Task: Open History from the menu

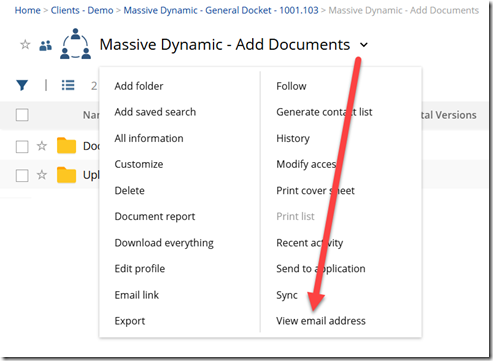Action: [x=293, y=138]
